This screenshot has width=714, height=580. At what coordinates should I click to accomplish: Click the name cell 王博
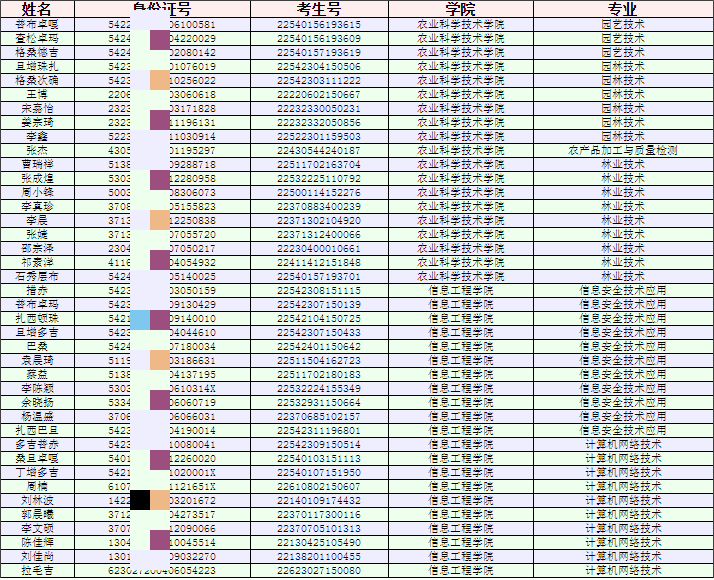[38, 94]
